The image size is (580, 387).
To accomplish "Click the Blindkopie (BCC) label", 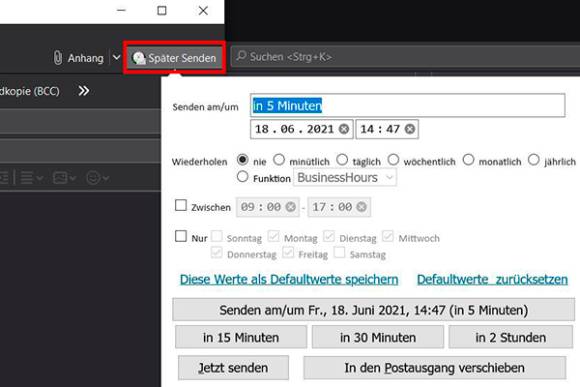I will 30,91.
